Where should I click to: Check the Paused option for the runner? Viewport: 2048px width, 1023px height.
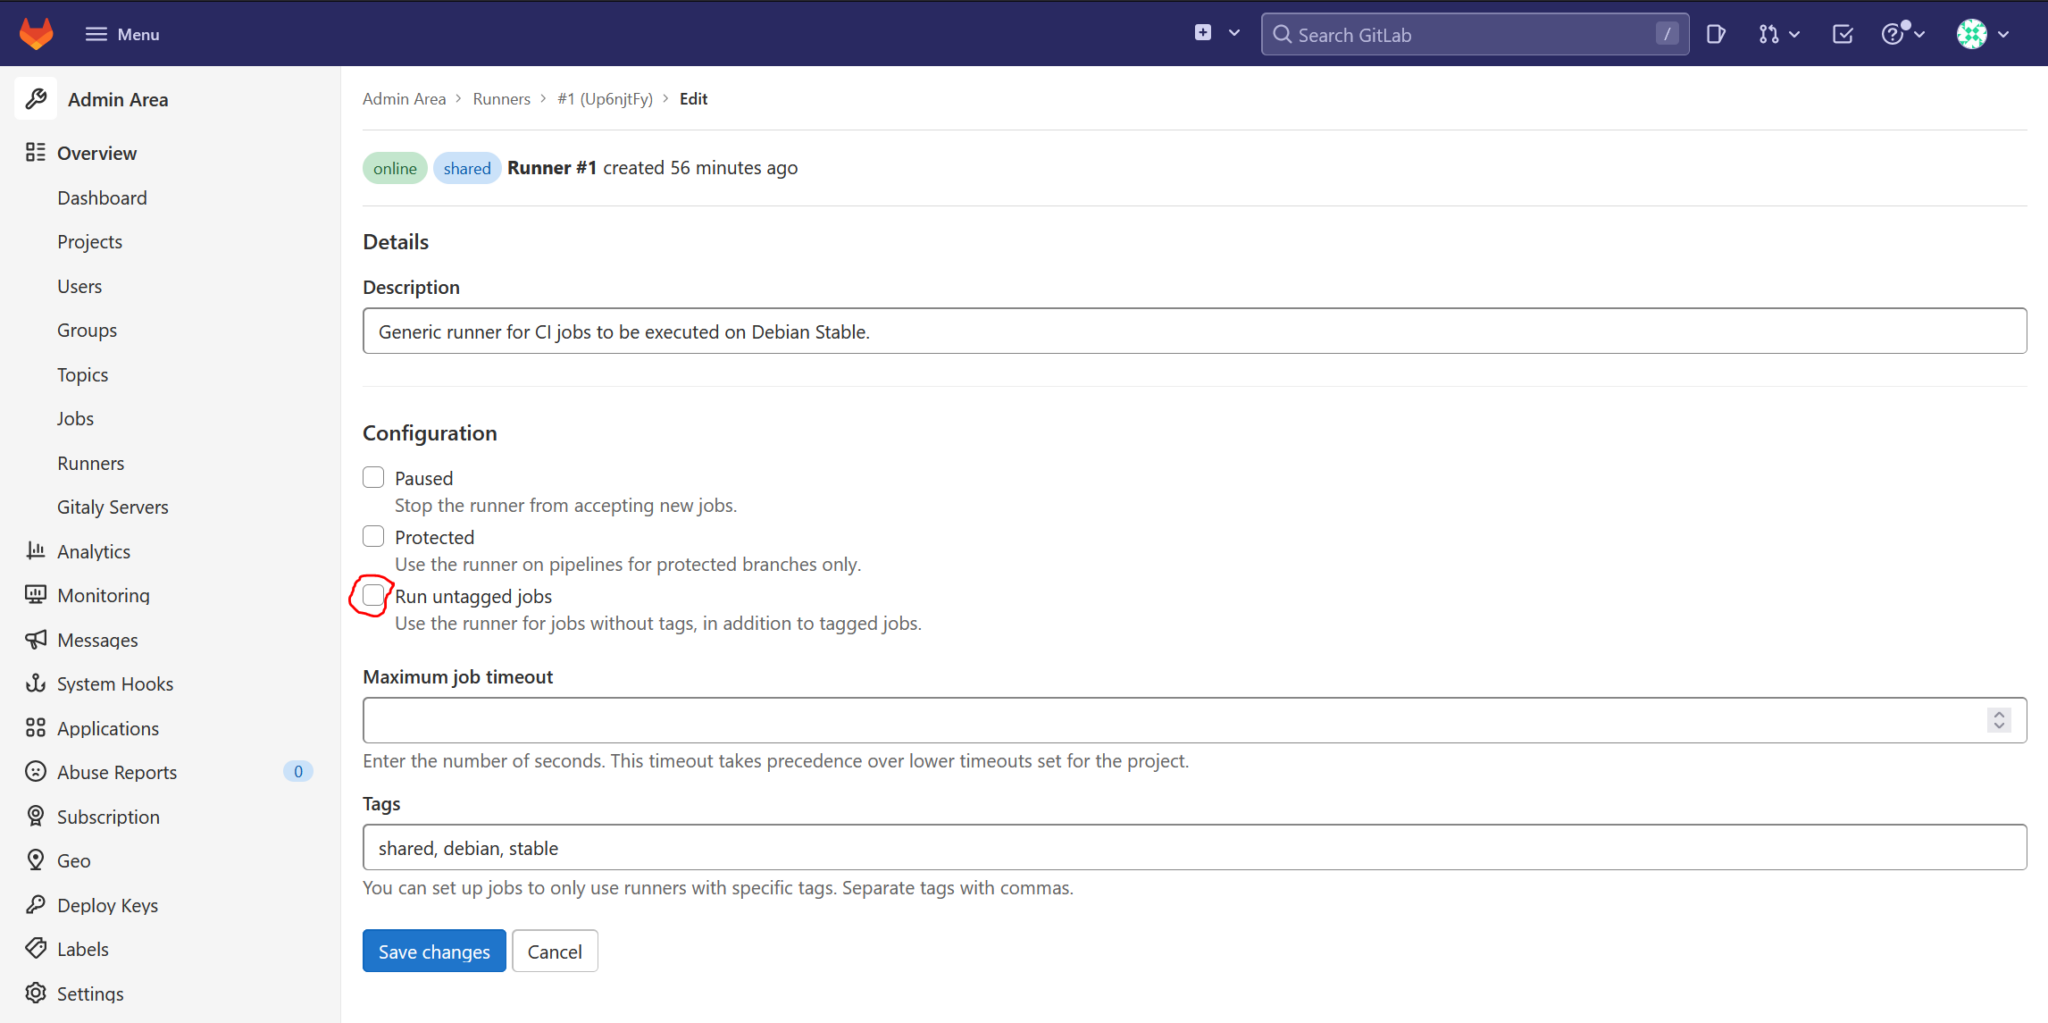pyautogui.click(x=372, y=477)
